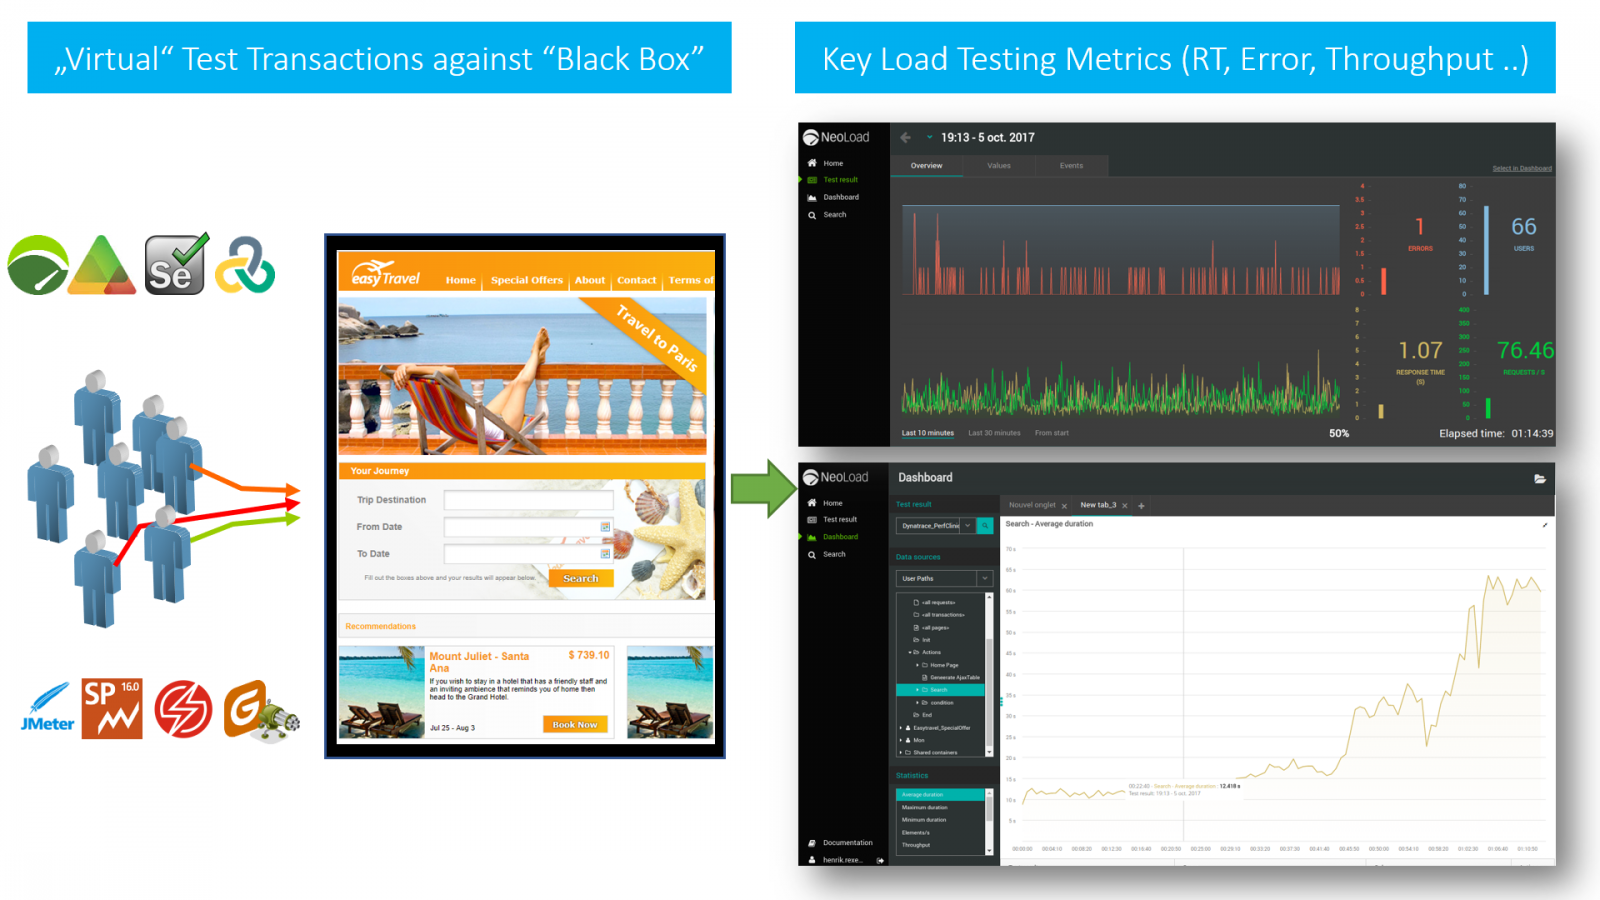Click the Search button on the easyTravel form
Screen dimensions: 1600x900
pyautogui.click(x=580, y=578)
